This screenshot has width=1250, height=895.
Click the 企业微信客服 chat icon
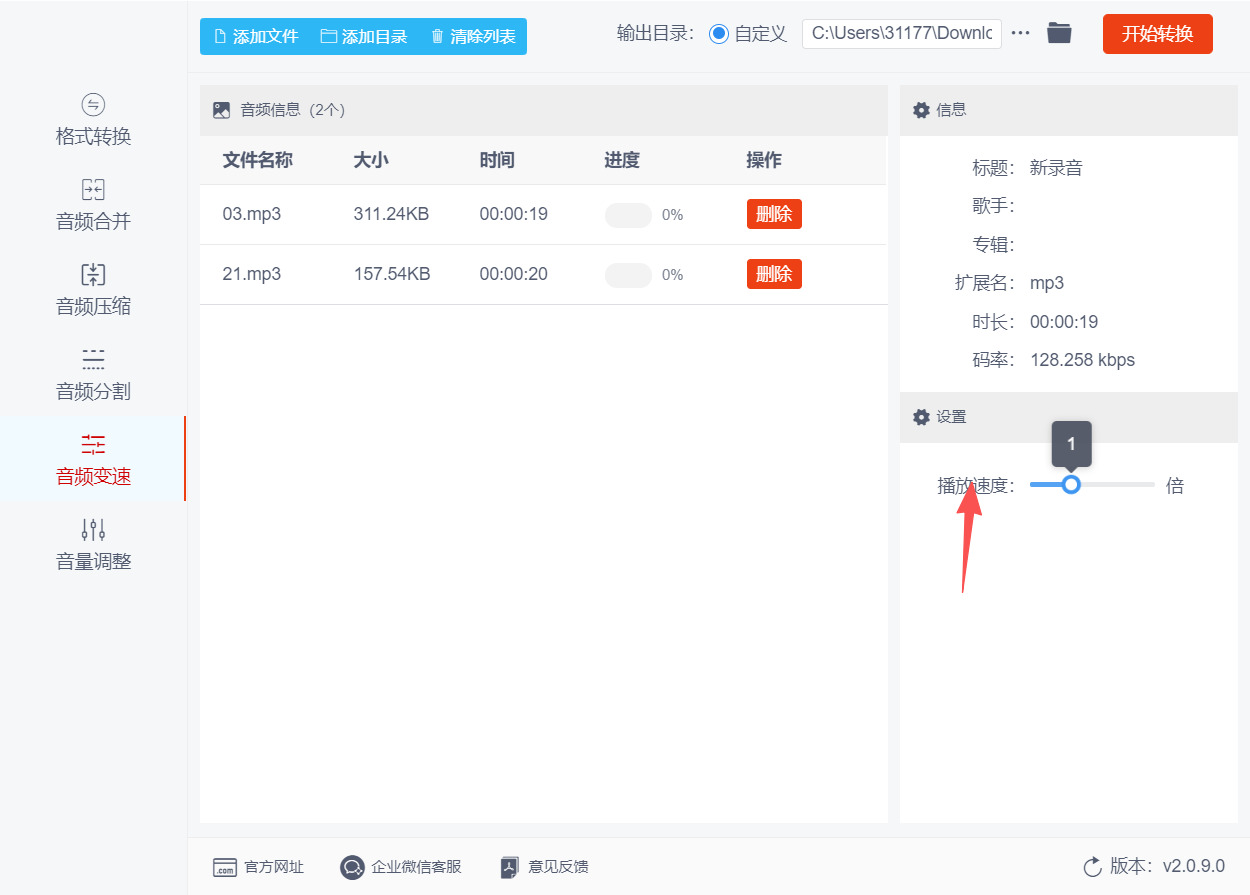pyautogui.click(x=352, y=867)
